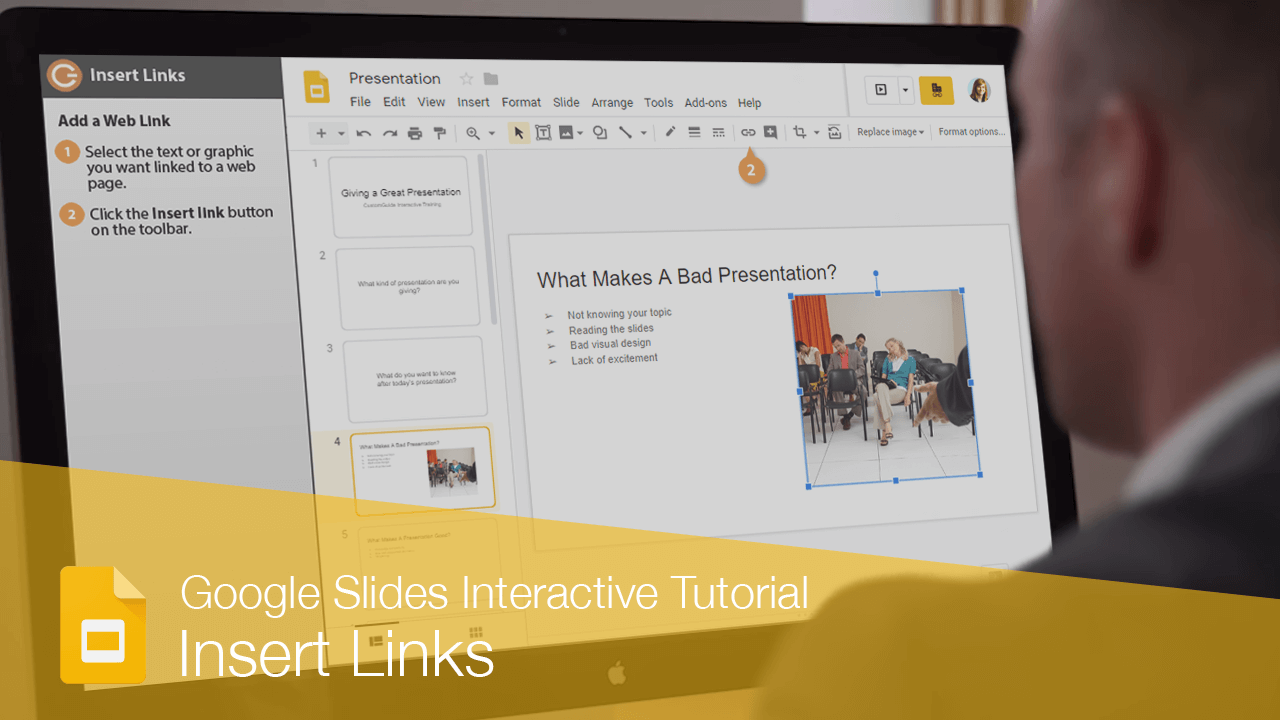Select the arrow selection tool
The image size is (1280, 720).
coord(518,132)
